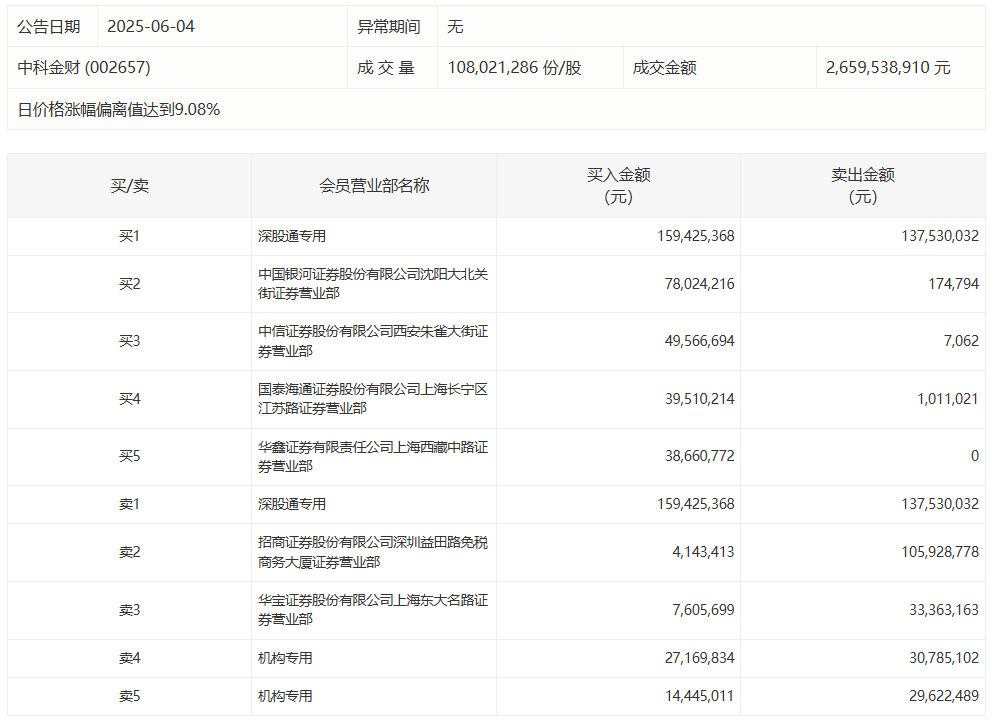
Task: Click the 会员营业部名称 column header
Action: [x=374, y=186]
